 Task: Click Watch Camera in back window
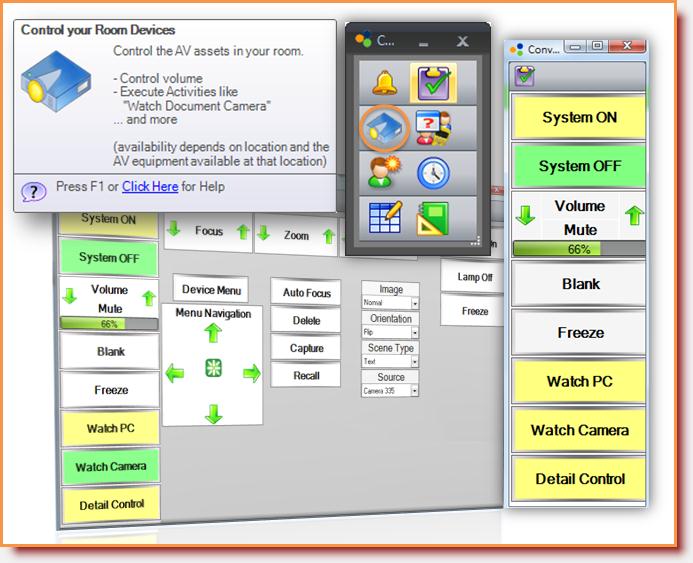(x=110, y=466)
